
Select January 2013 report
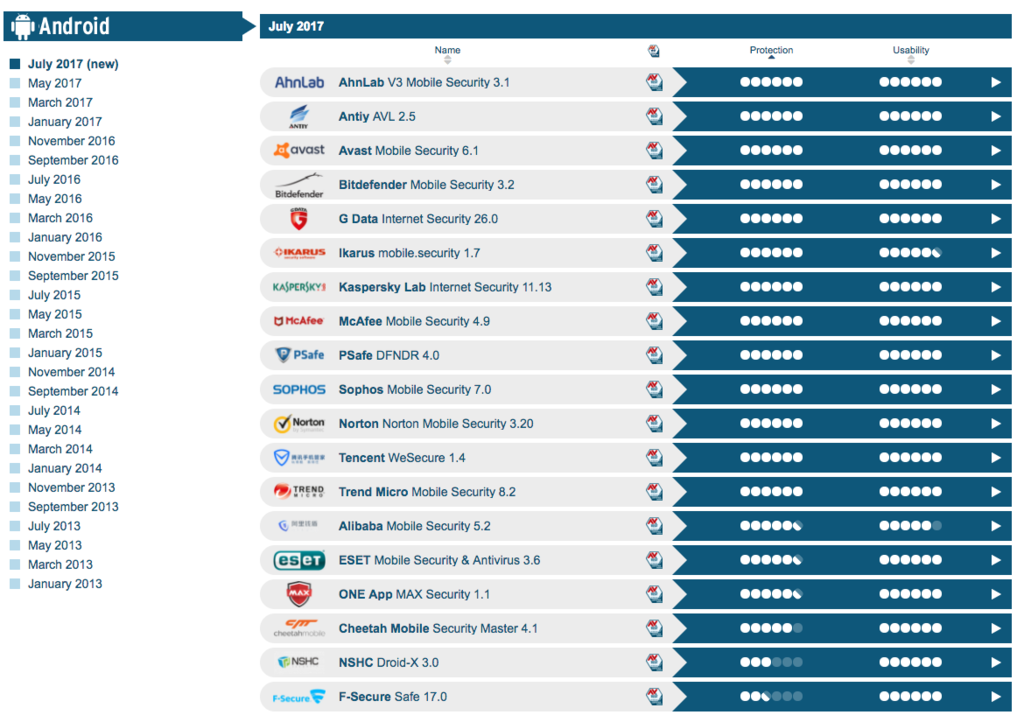65,584
